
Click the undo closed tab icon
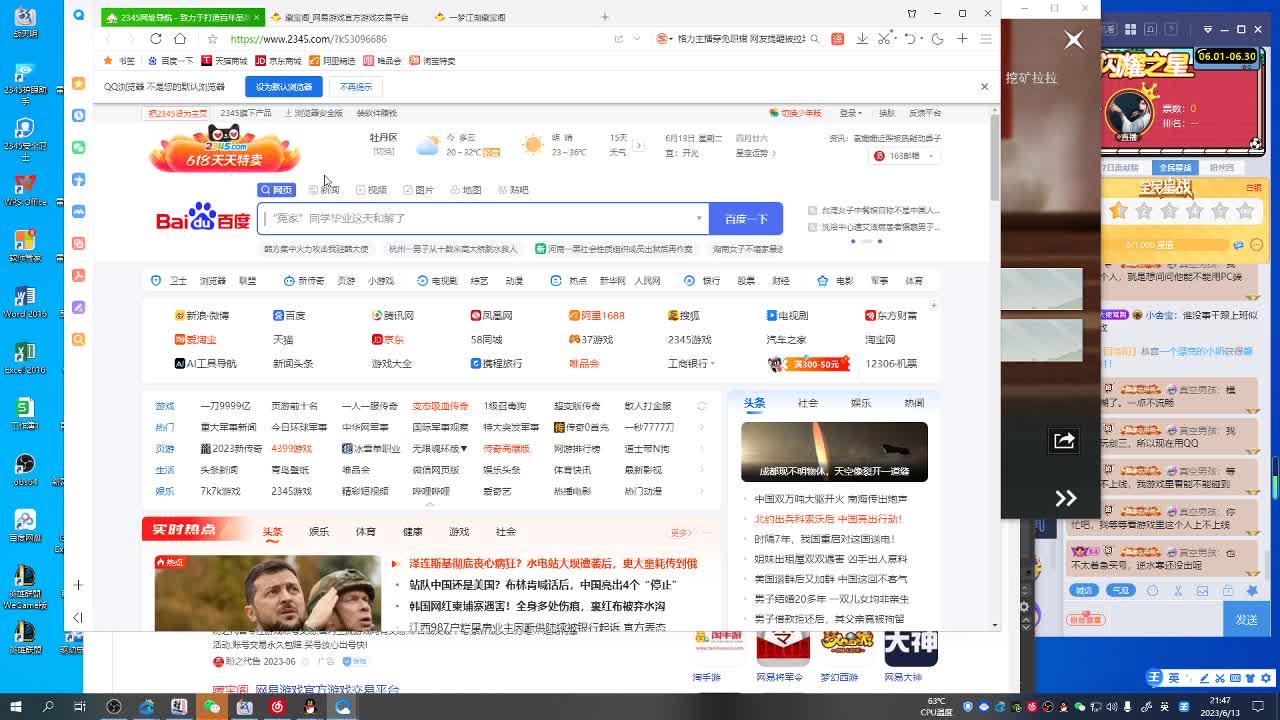(x=909, y=38)
